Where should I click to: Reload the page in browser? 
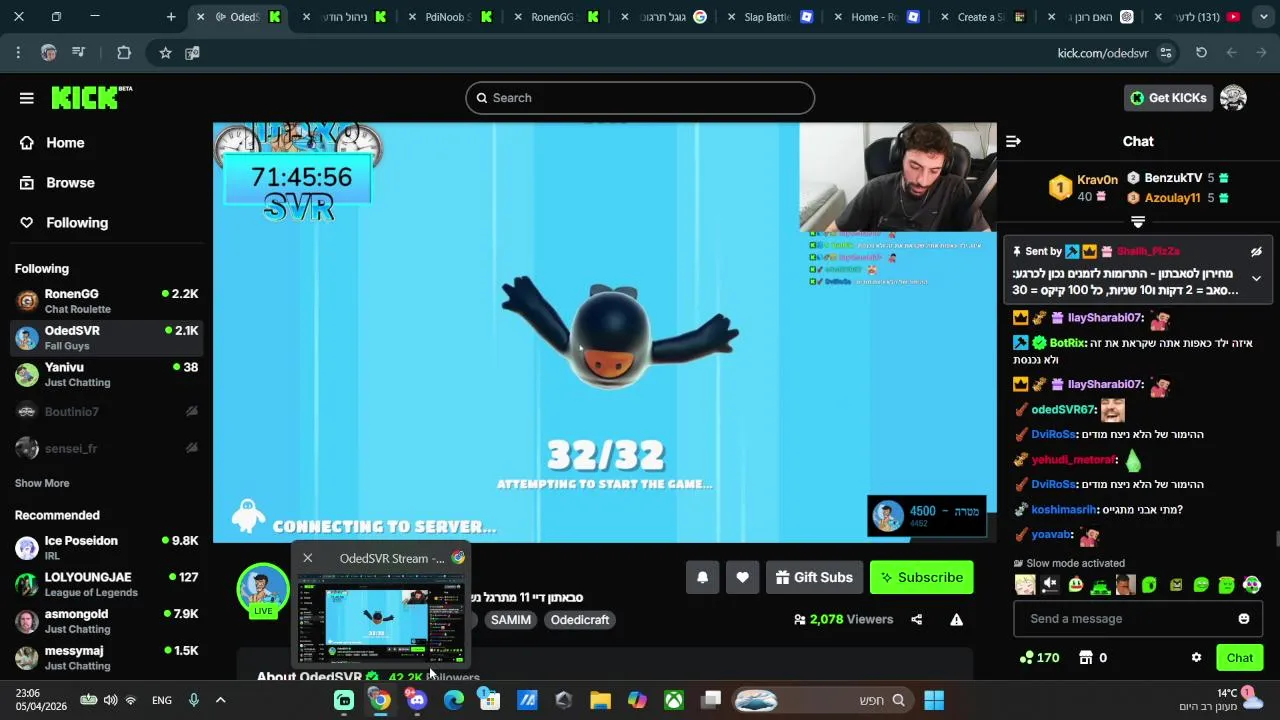click(1201, 53)
